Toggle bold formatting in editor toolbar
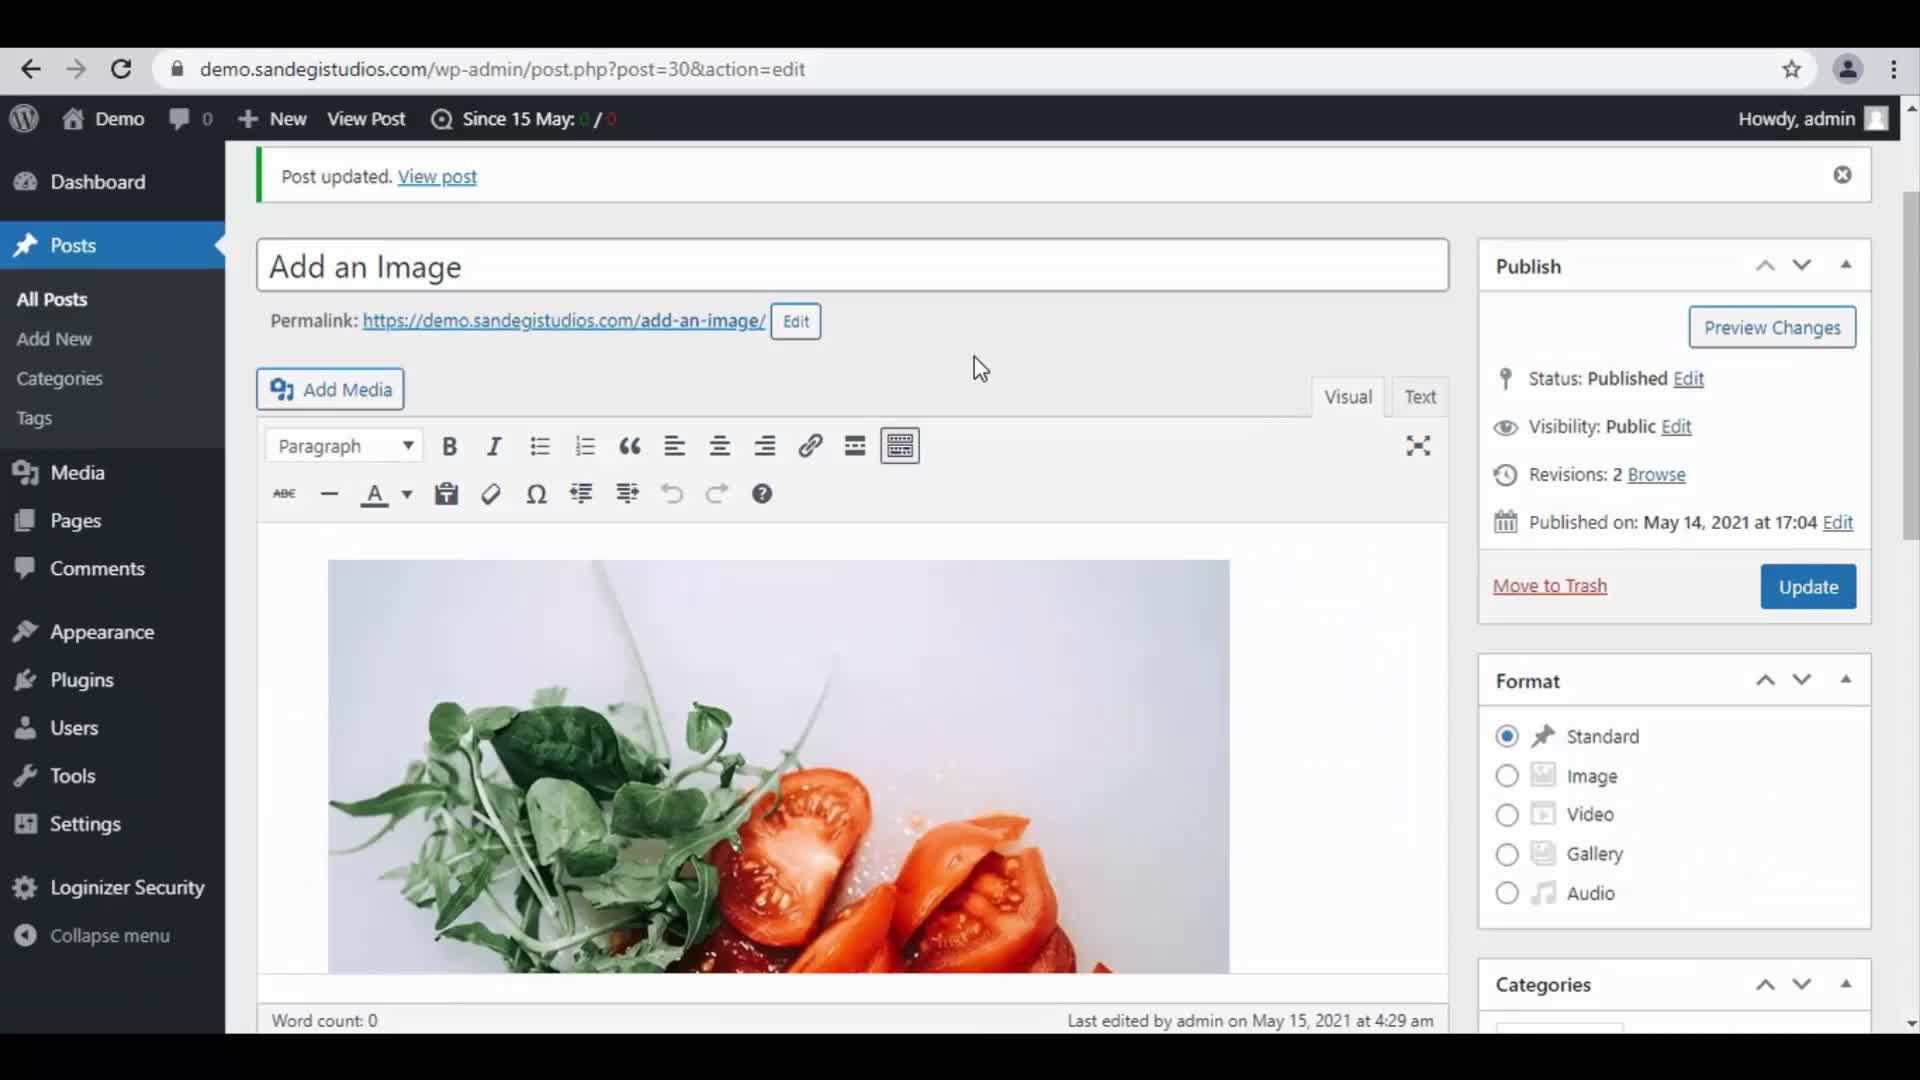The image size is (1920, 1080). click(449, 446)
